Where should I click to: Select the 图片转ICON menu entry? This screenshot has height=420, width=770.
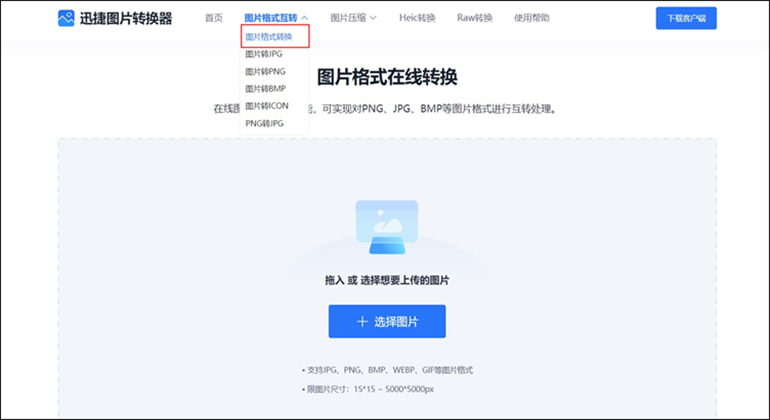click(267, 105)
